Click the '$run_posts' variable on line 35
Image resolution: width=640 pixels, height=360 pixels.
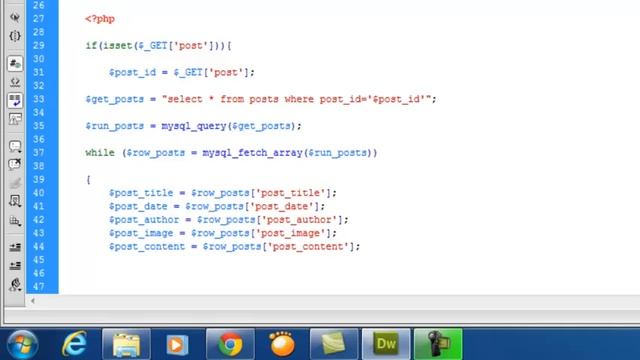coord(115,127)
